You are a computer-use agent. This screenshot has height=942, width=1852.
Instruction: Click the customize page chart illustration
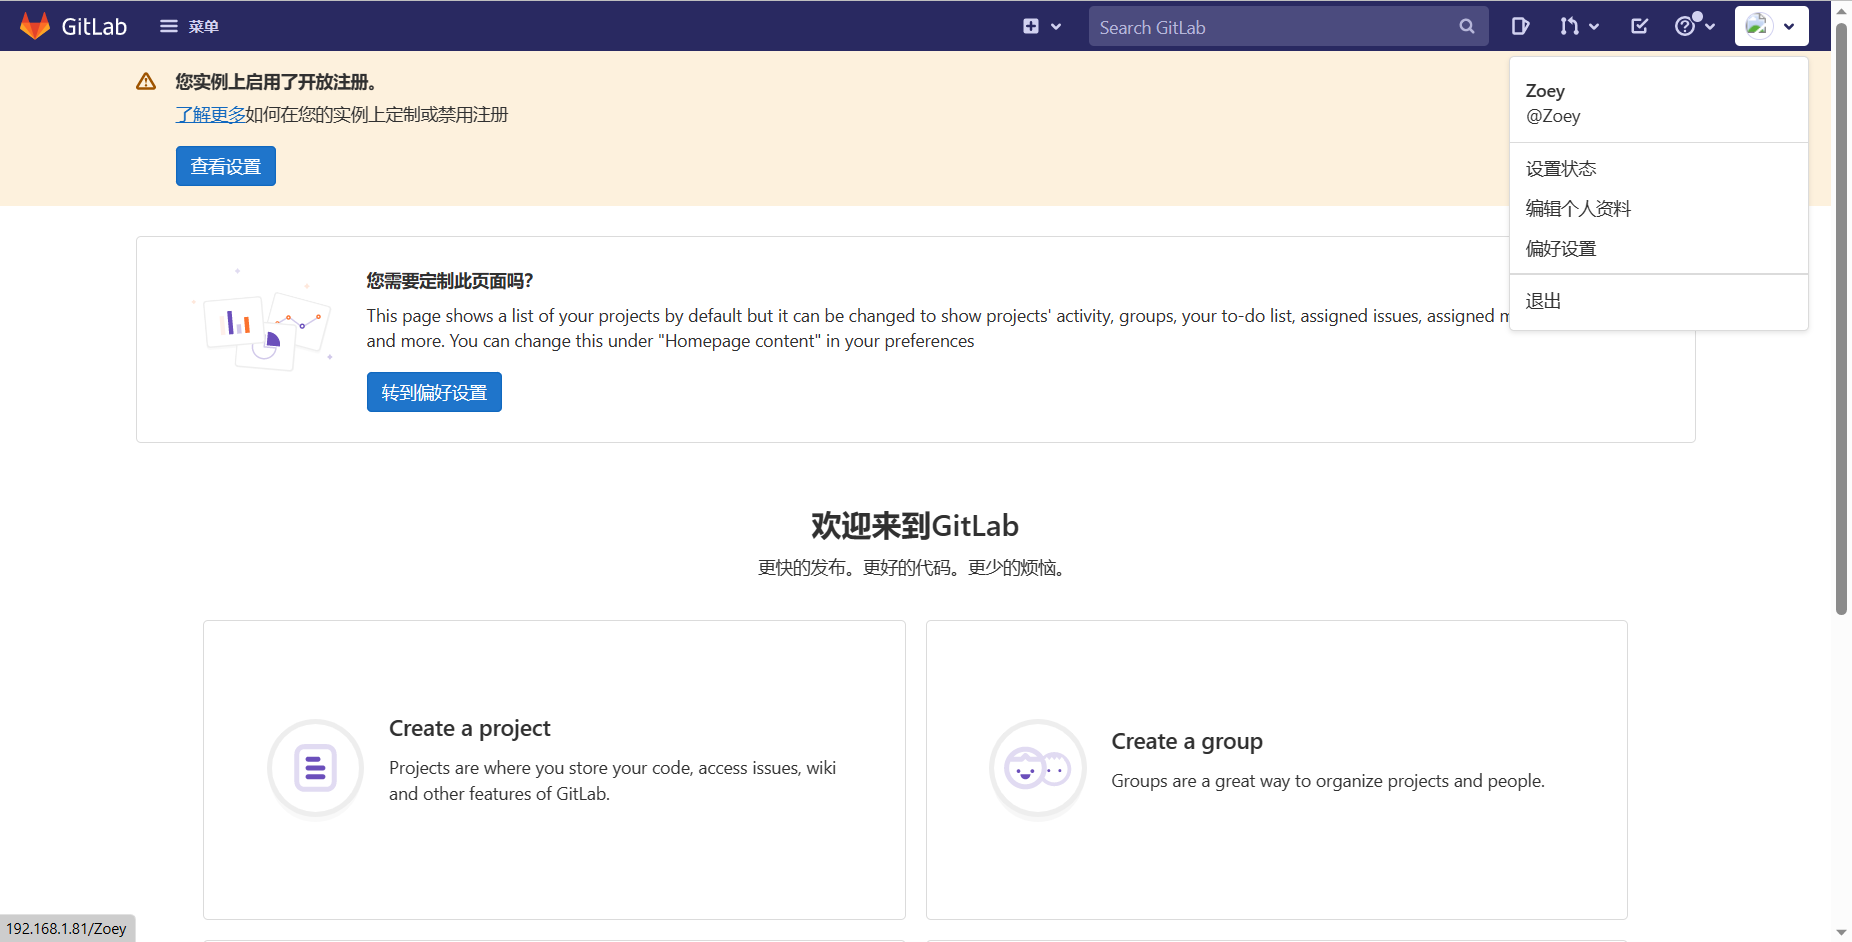tap(263, 319)
